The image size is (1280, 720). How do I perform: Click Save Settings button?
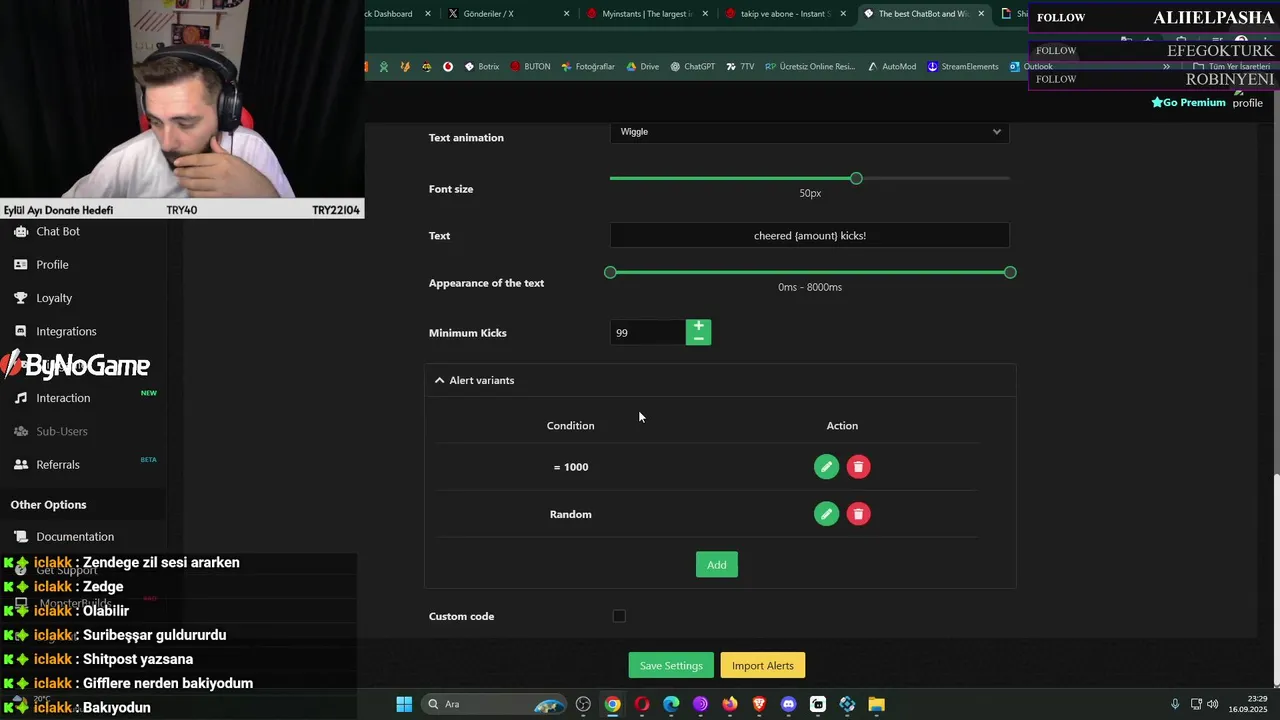[x=671, y=666]
